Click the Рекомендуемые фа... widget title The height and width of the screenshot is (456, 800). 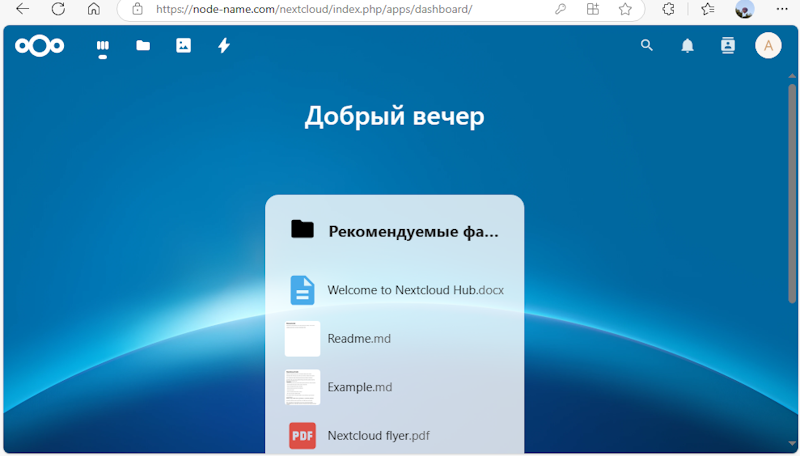tap(413, 232)
